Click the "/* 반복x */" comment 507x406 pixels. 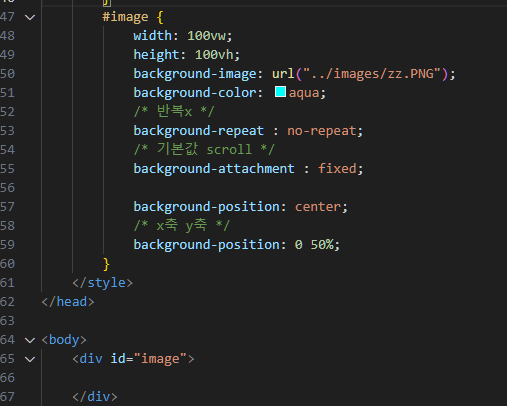coord(174,111)
